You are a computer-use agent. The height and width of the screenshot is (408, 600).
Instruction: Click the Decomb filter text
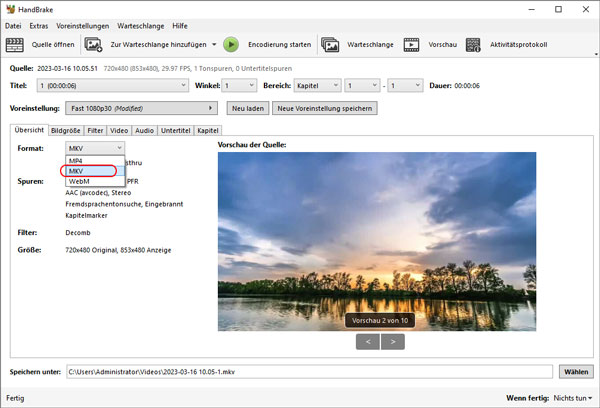tap(78, 232)
